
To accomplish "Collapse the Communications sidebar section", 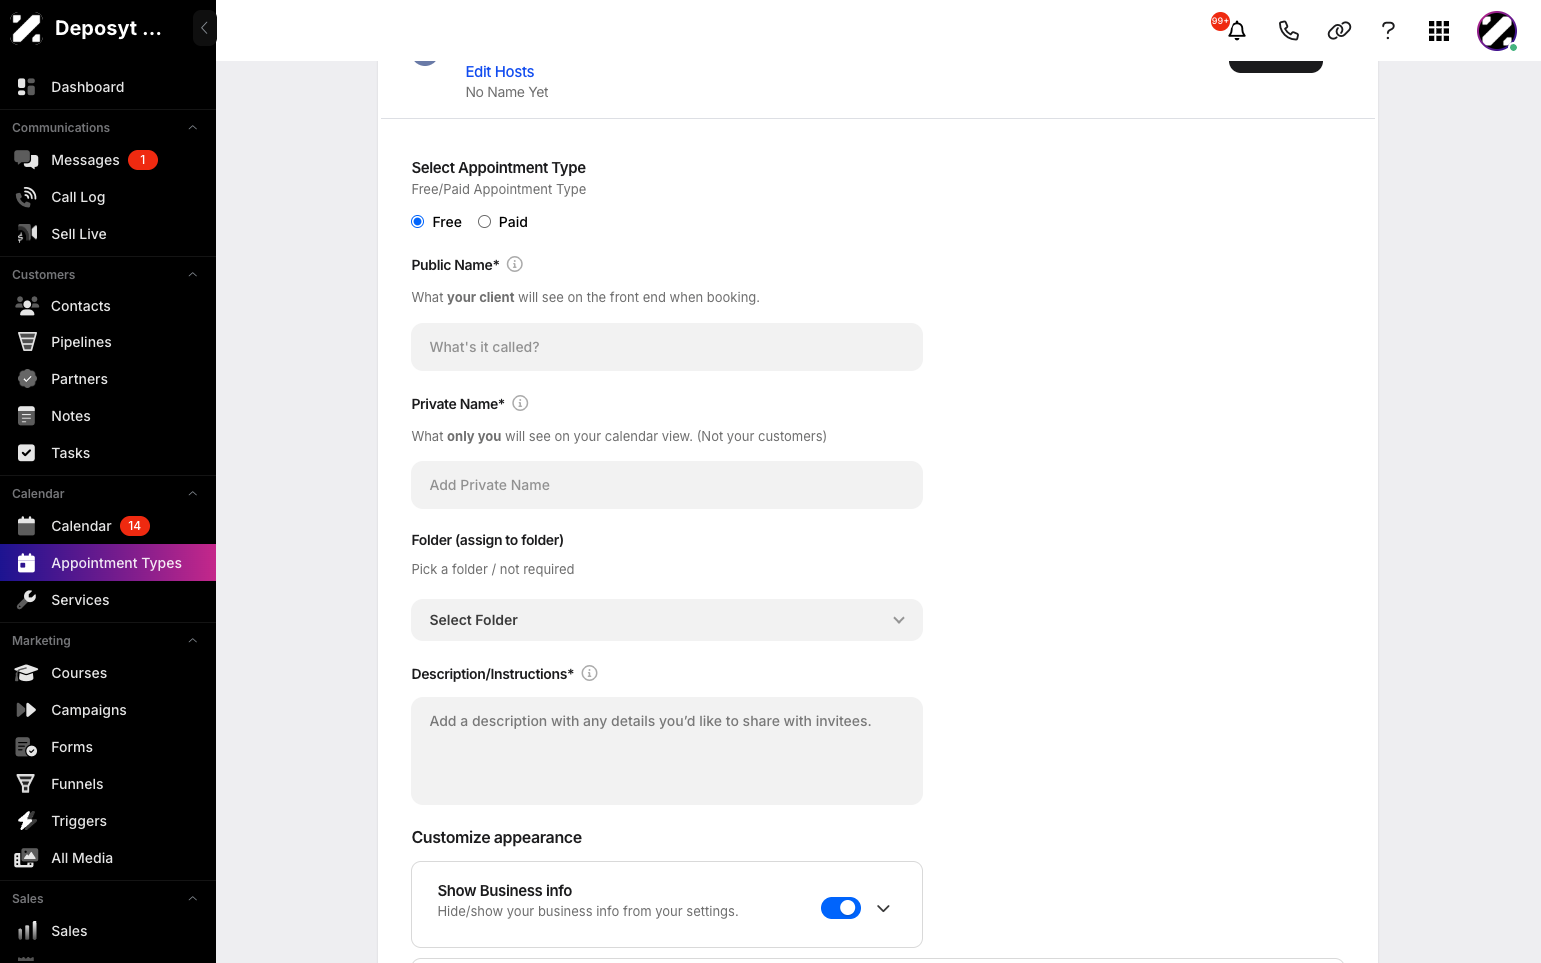I will (193, 128).
